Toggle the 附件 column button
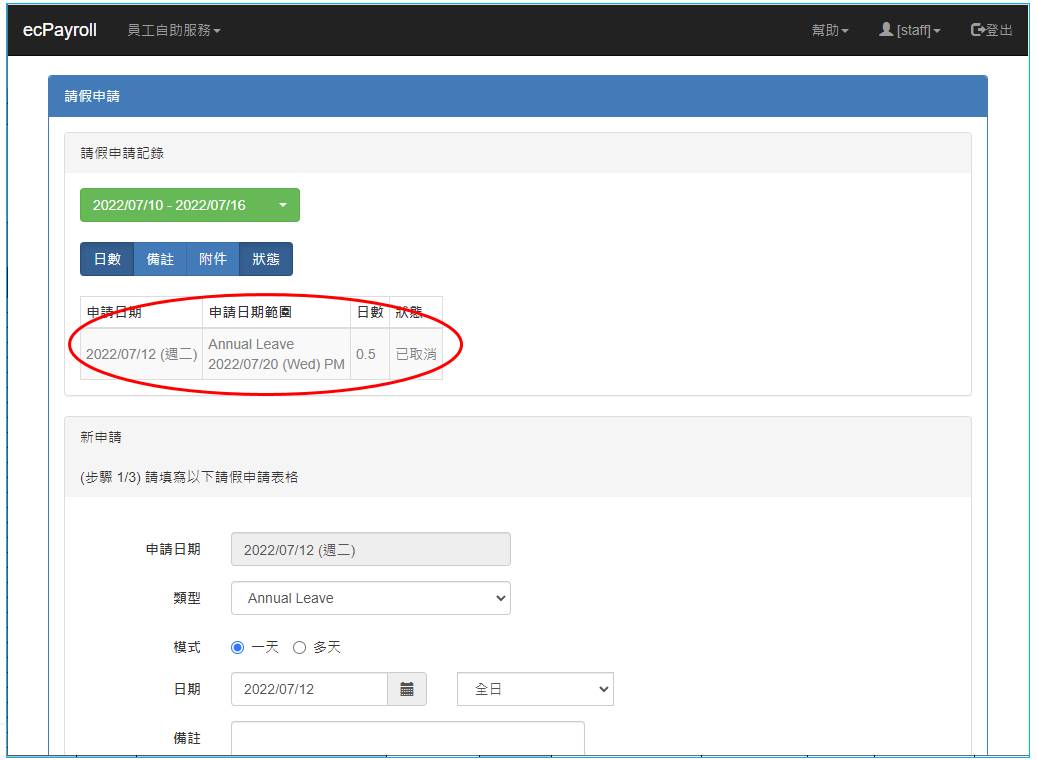This screenshot has width=1037, height=761. 213,259
